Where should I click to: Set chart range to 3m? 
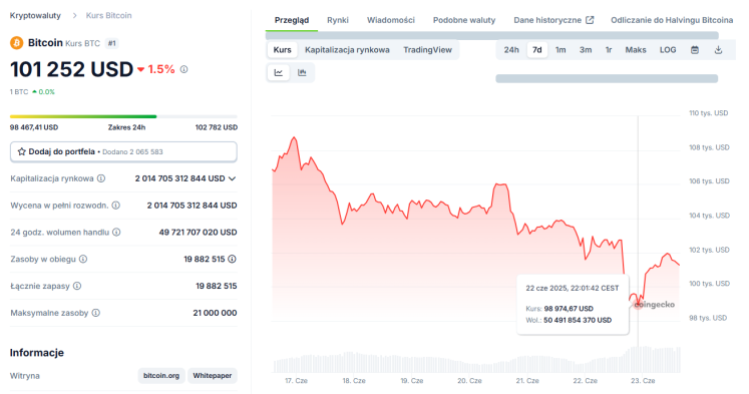(x=586, y=50)
